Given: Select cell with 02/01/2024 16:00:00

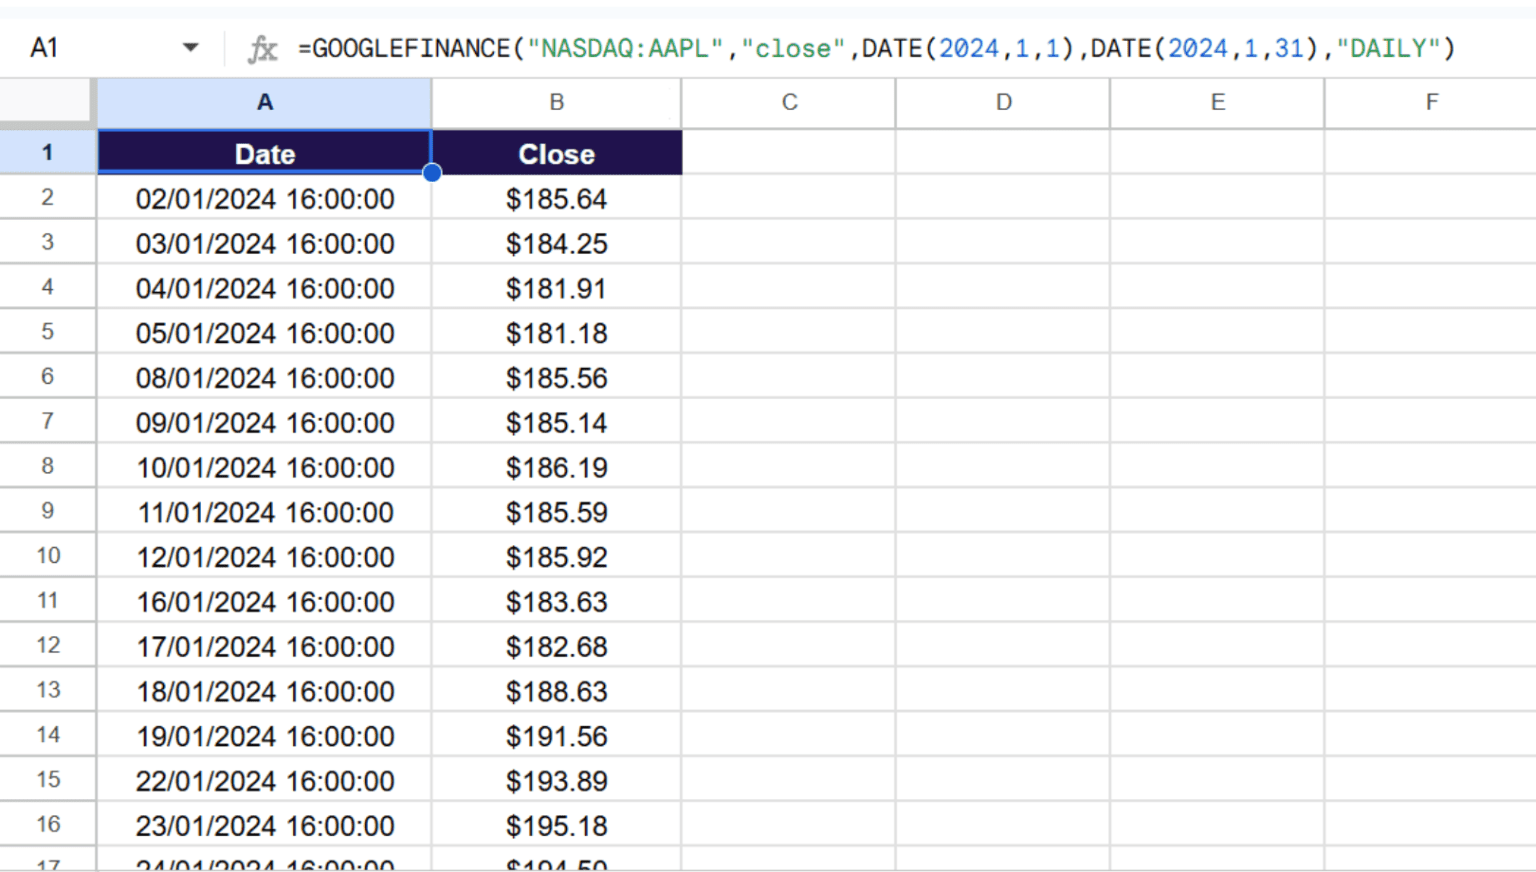Looking at the screenshot, I should [x=264, y=198].
